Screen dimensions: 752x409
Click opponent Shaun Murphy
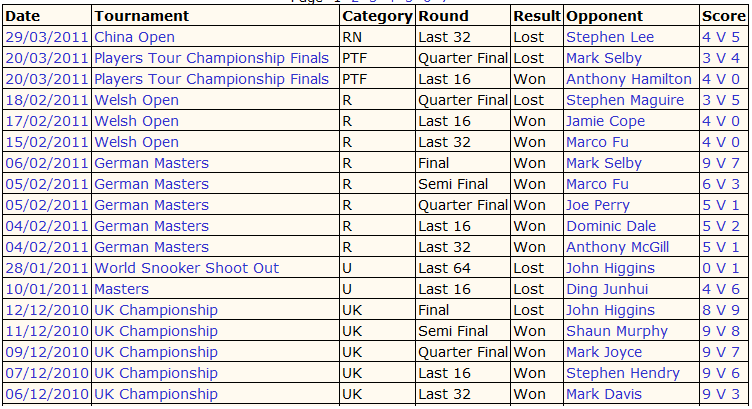617,331
